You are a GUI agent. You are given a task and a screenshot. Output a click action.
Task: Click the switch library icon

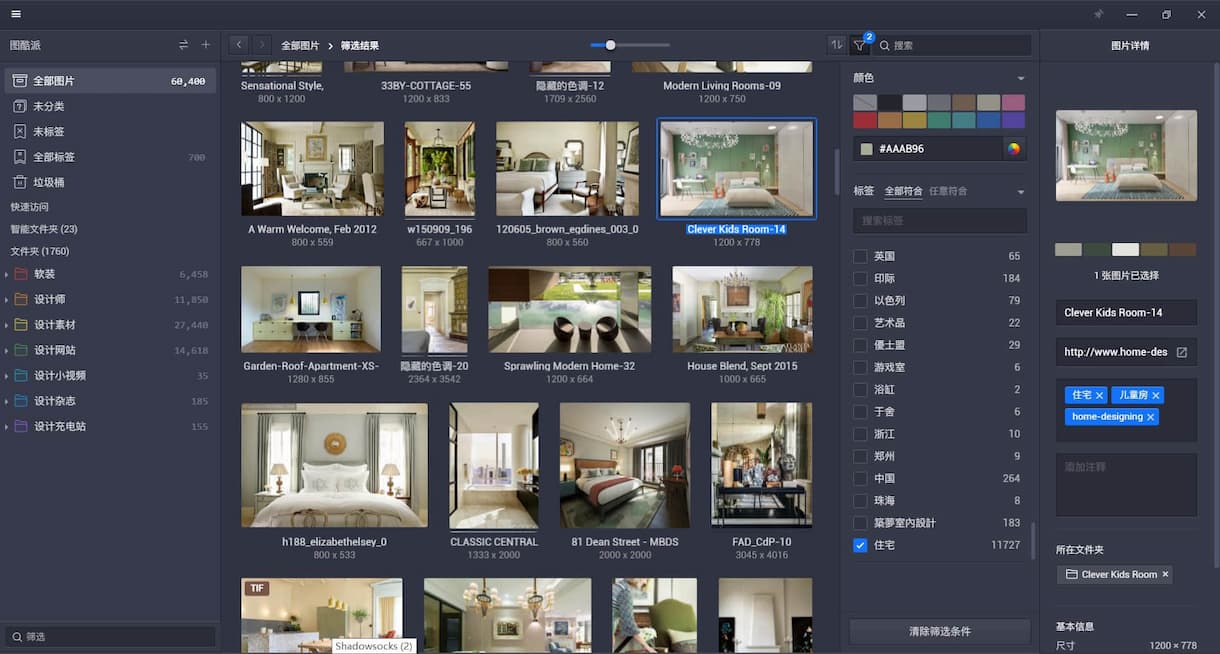tap(183, 45)
